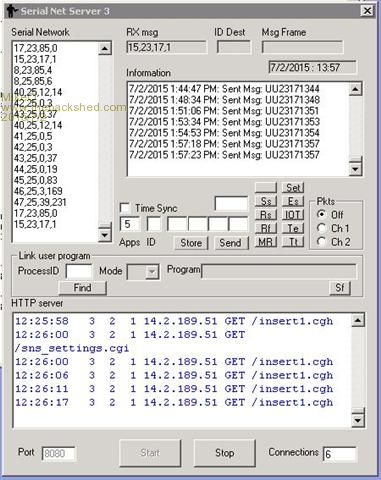Screen dimensions: 381x480
Task: Click HTTP log entry at 12:26:17
Action: click(x=174, y=402)
